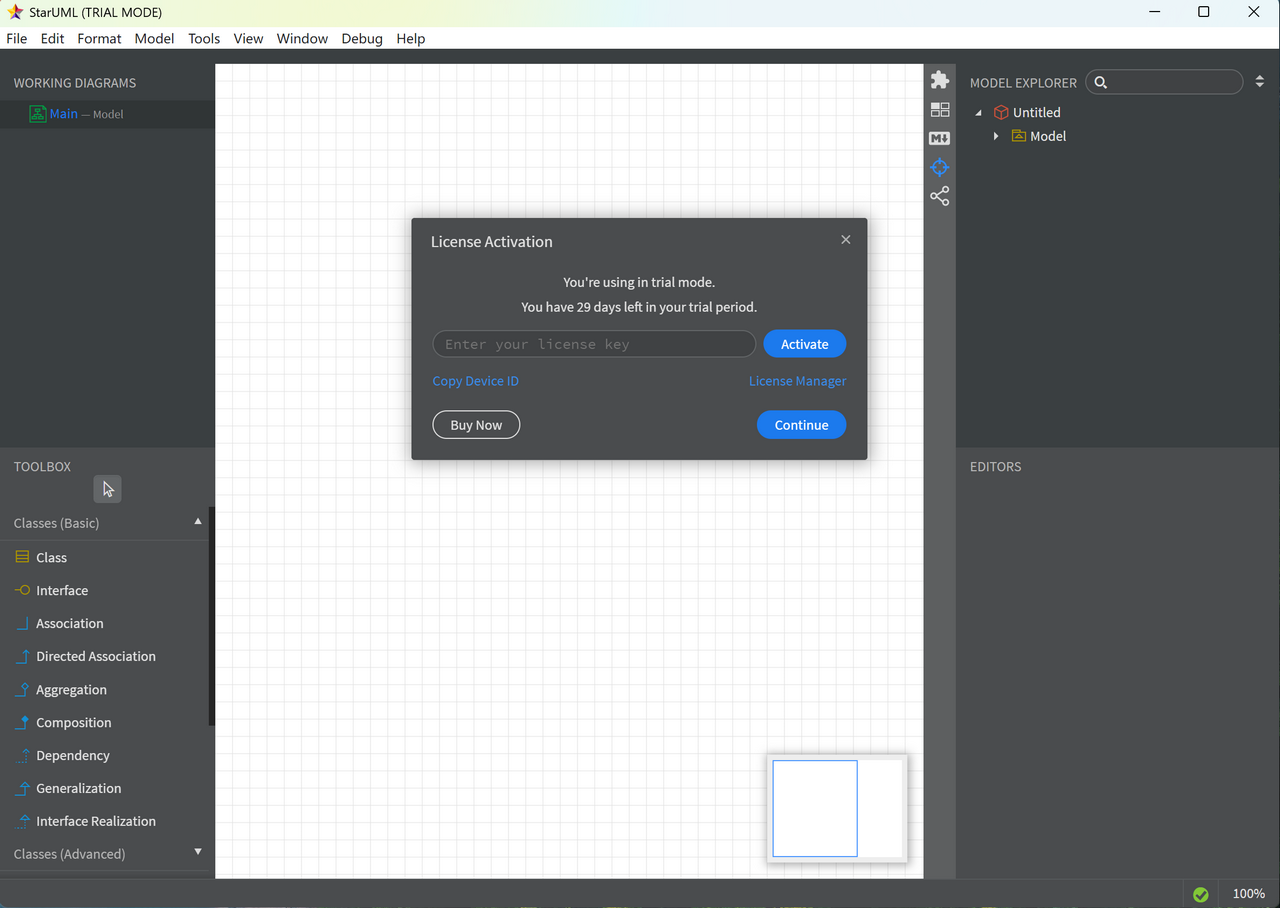Expand the Classes (Advanced) section

[197, 853]
